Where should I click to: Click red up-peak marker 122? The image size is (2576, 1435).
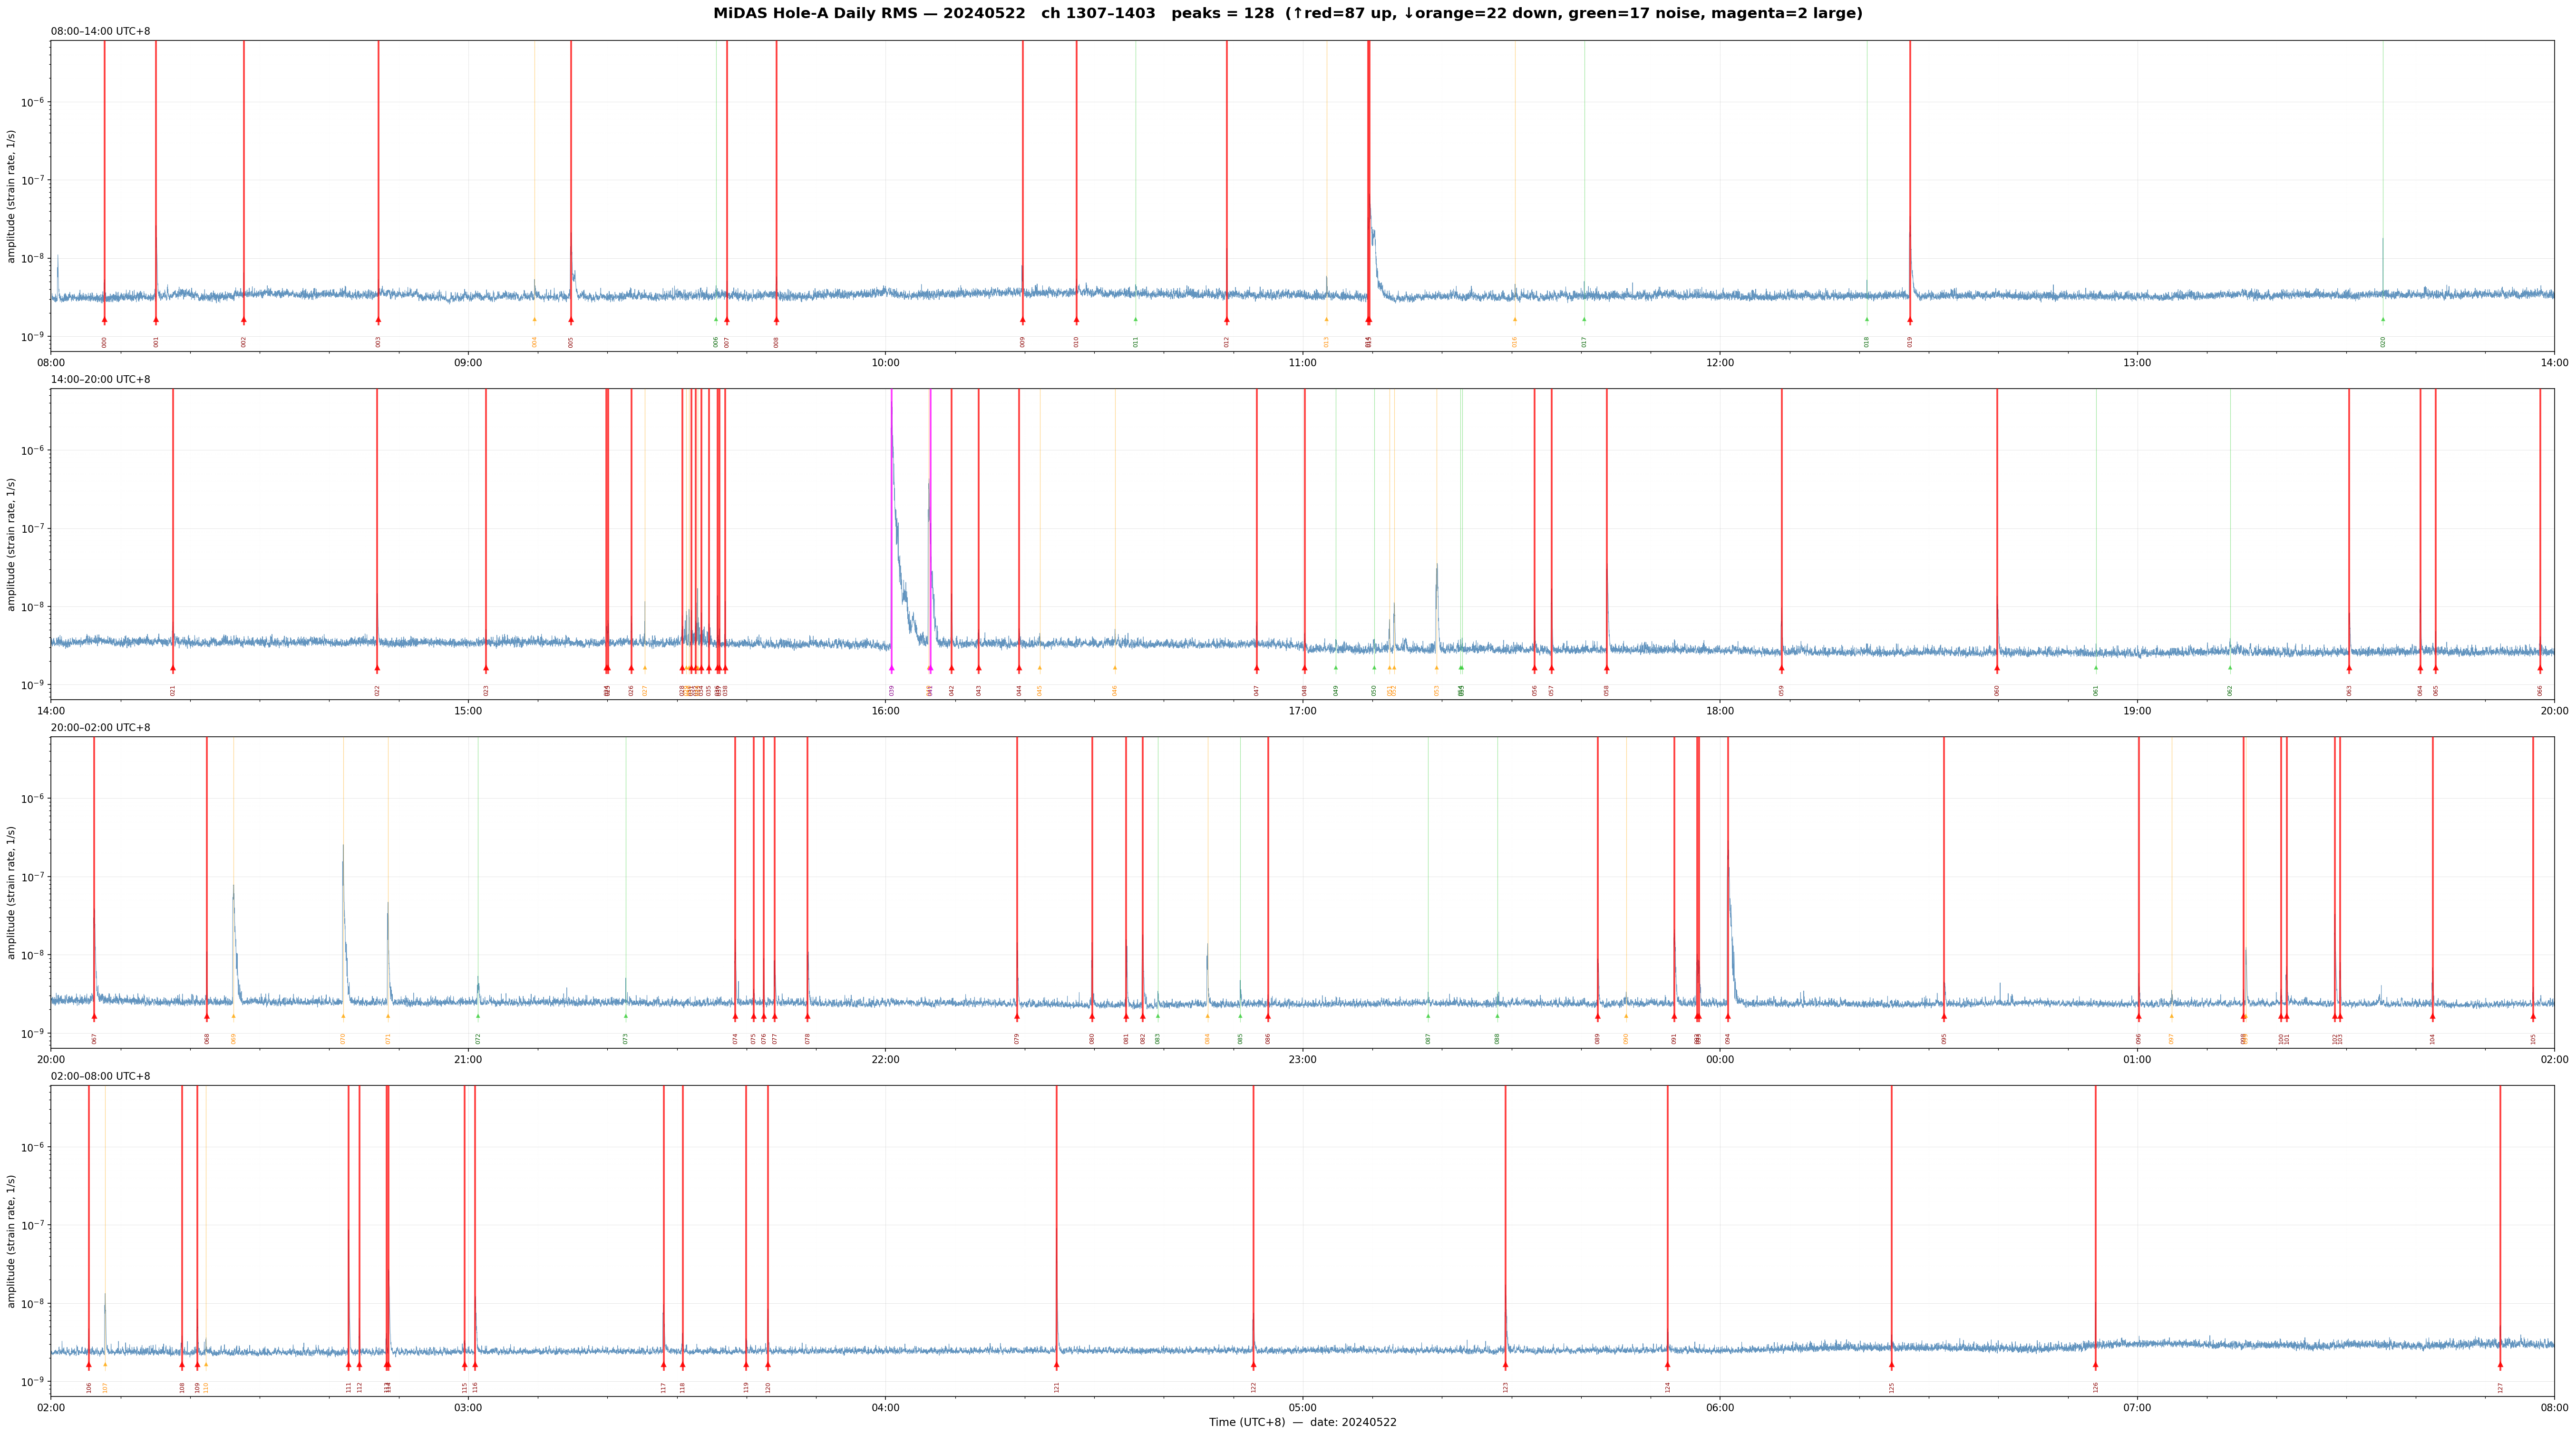(1253, 1365)
